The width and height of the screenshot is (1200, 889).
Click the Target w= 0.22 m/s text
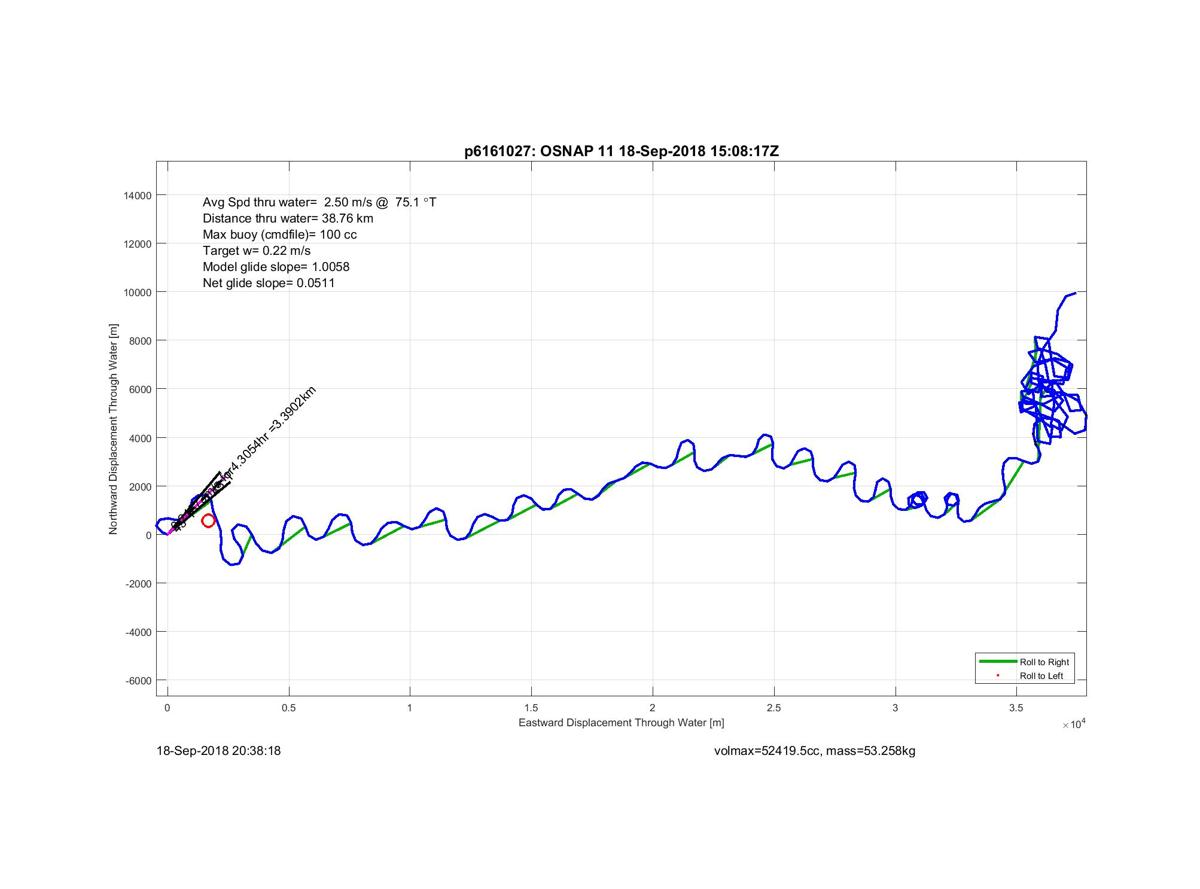(x=256, y=251)
